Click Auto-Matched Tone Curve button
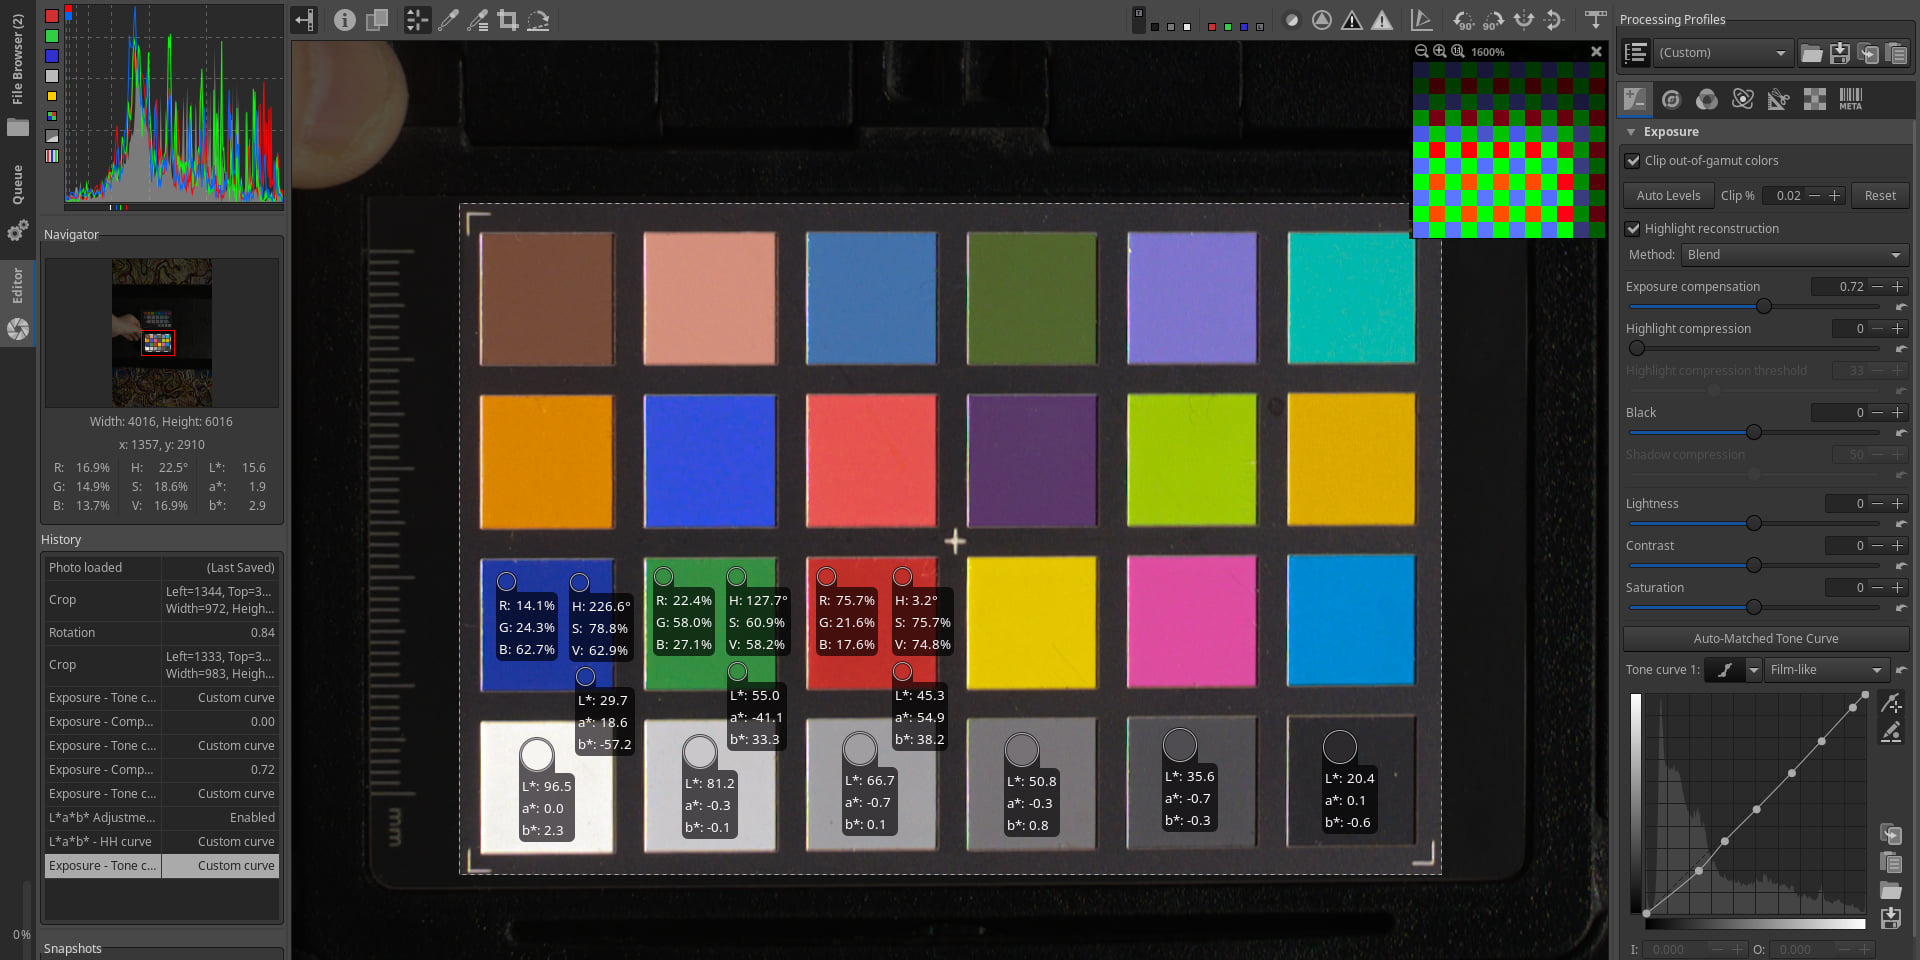Viewport: 1920px width, 960px height. tap(1765, 639)
